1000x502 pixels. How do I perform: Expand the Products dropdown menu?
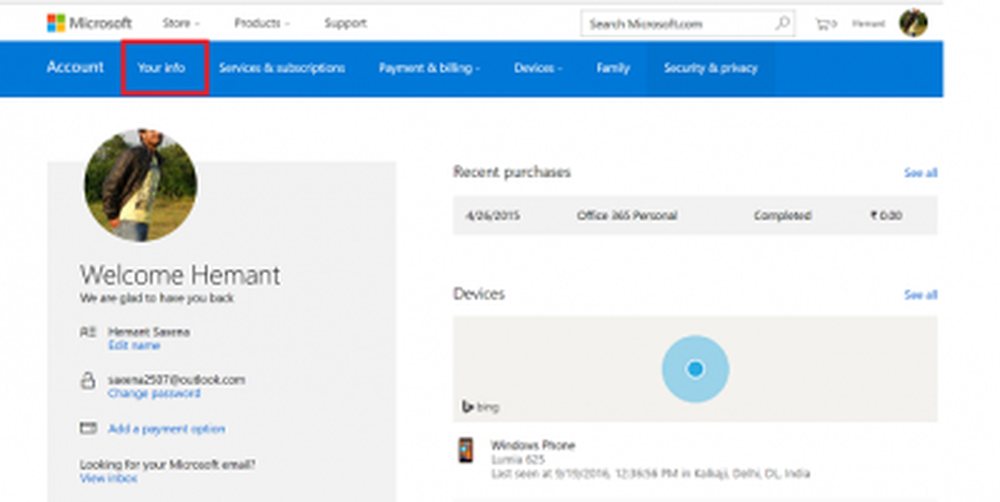pyautogui.click(x=261, y=24)
